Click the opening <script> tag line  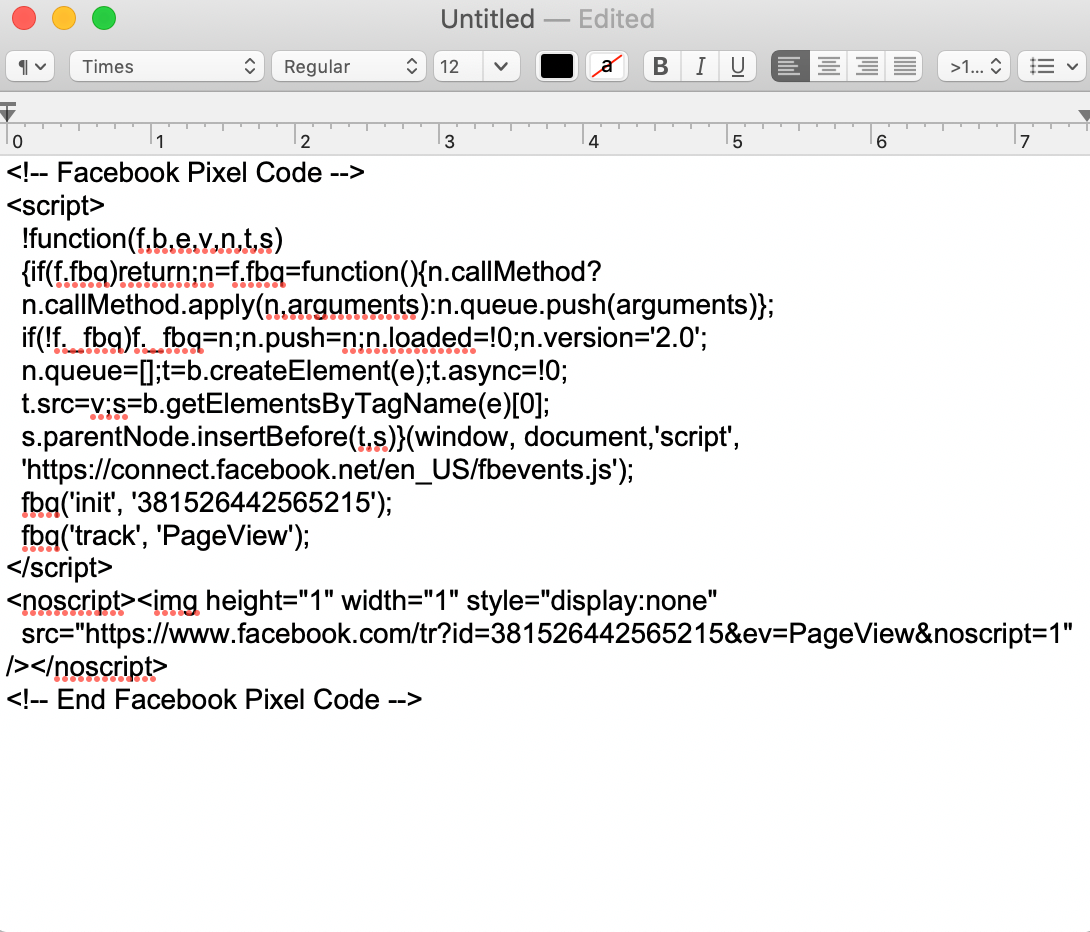pos(56,206)
